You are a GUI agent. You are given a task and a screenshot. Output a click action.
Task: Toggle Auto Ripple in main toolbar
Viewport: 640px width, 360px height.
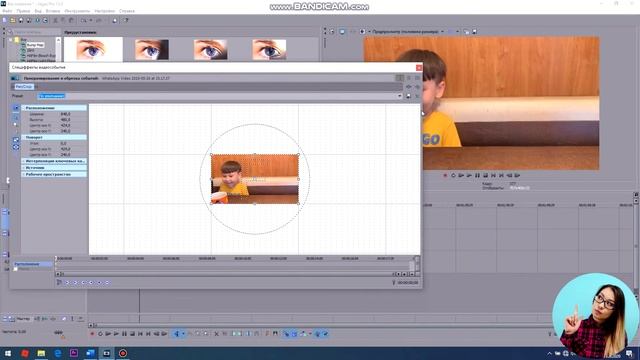(303, 334)
